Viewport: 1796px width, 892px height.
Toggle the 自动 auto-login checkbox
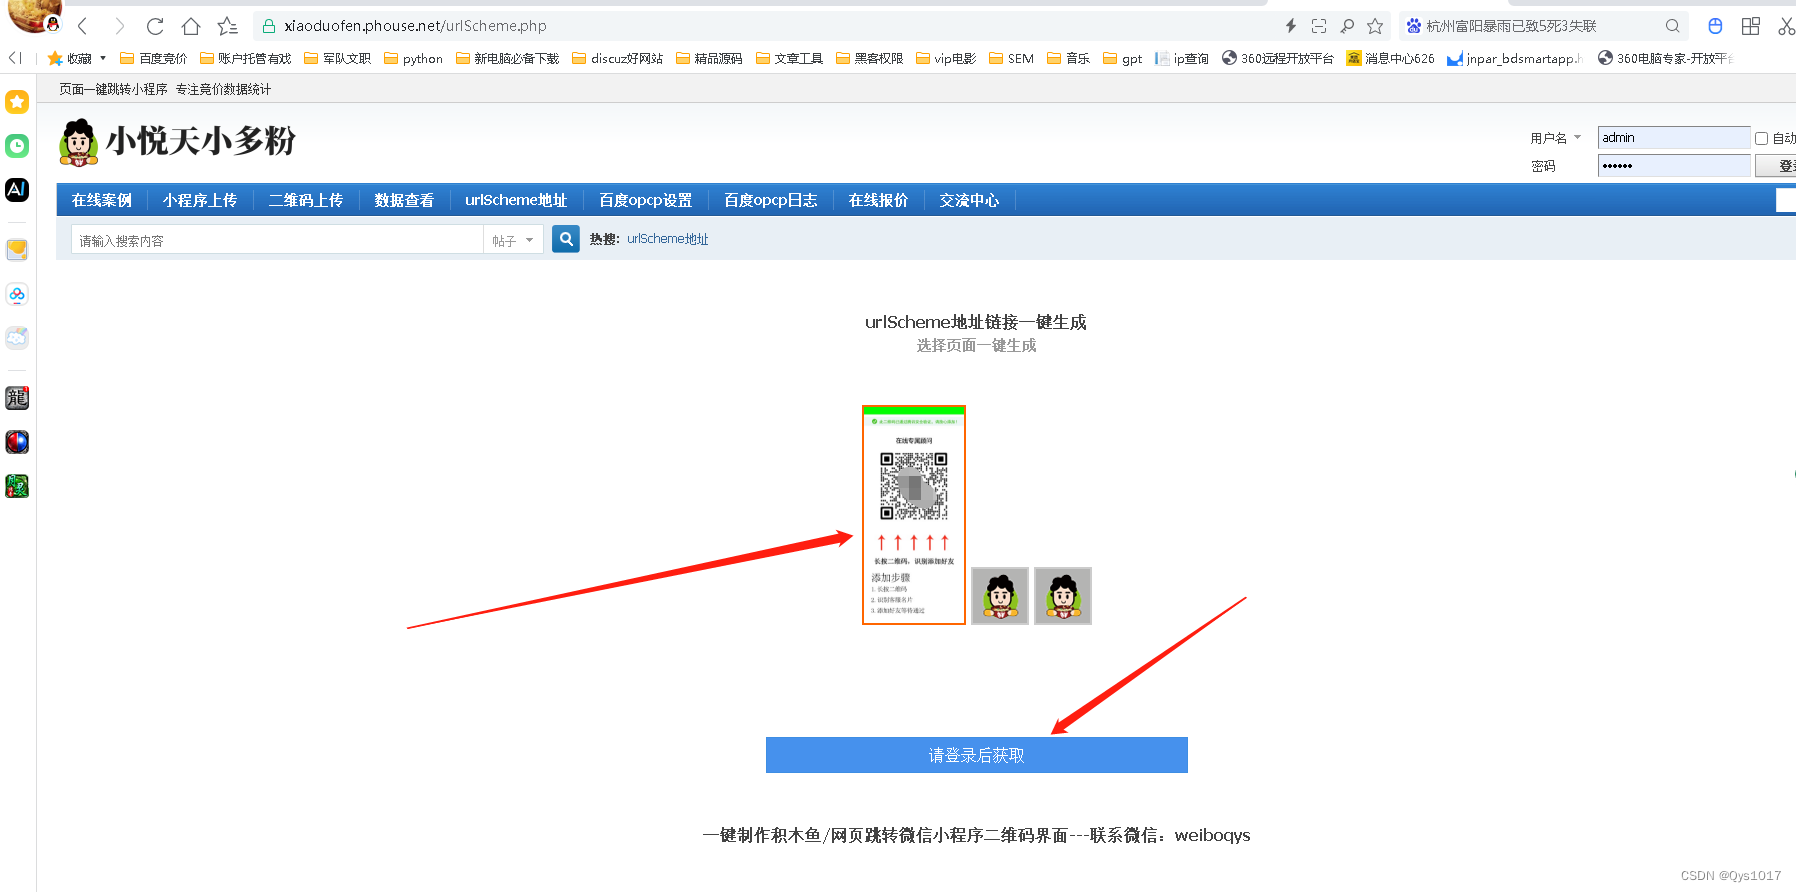[1762, 139]
